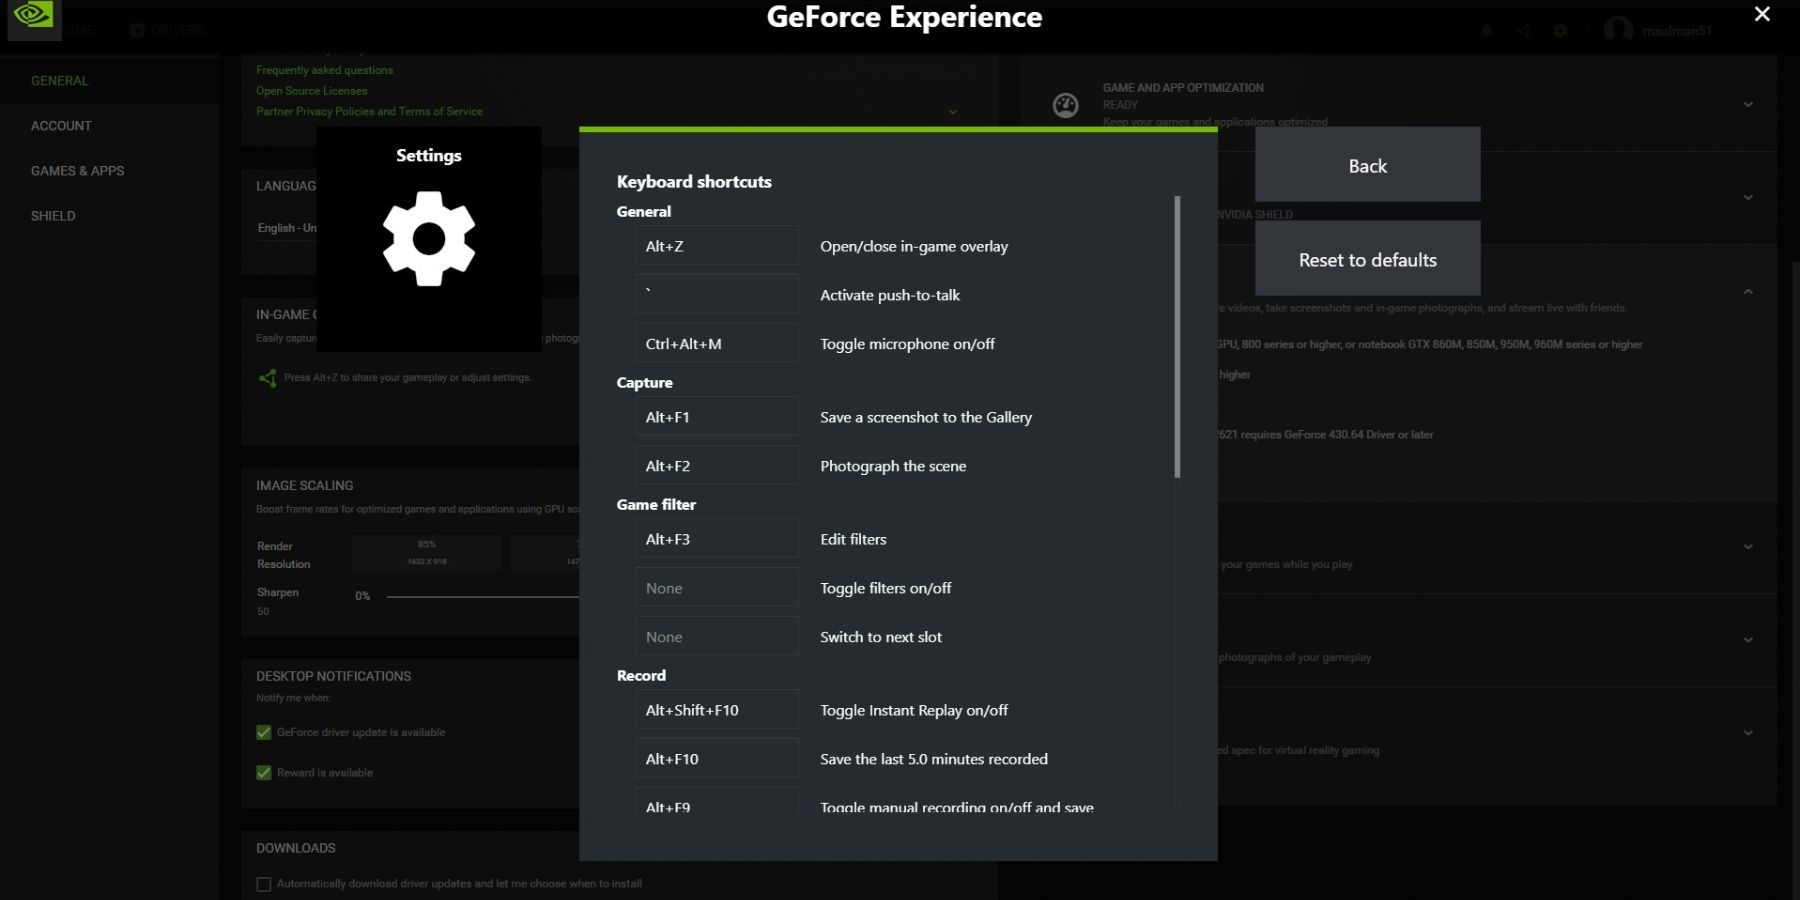Click the Sharpen slider track
1800x900 pixels.
482,597
